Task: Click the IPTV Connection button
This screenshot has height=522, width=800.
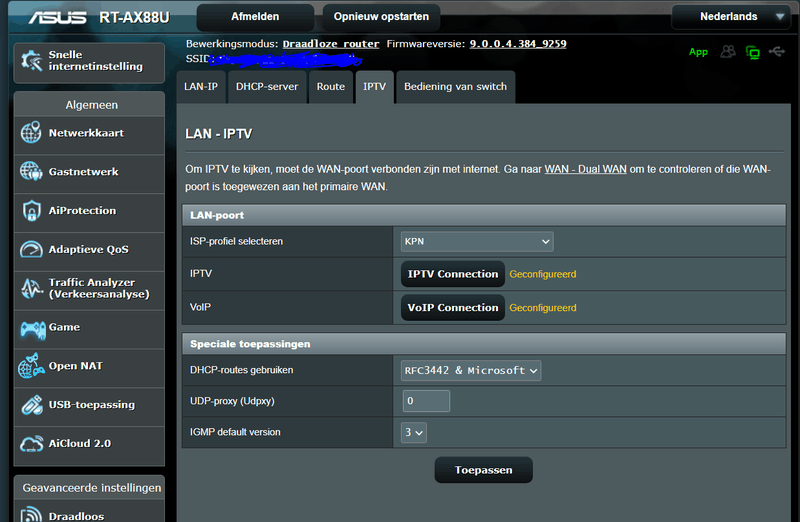Action: point(453,274)
